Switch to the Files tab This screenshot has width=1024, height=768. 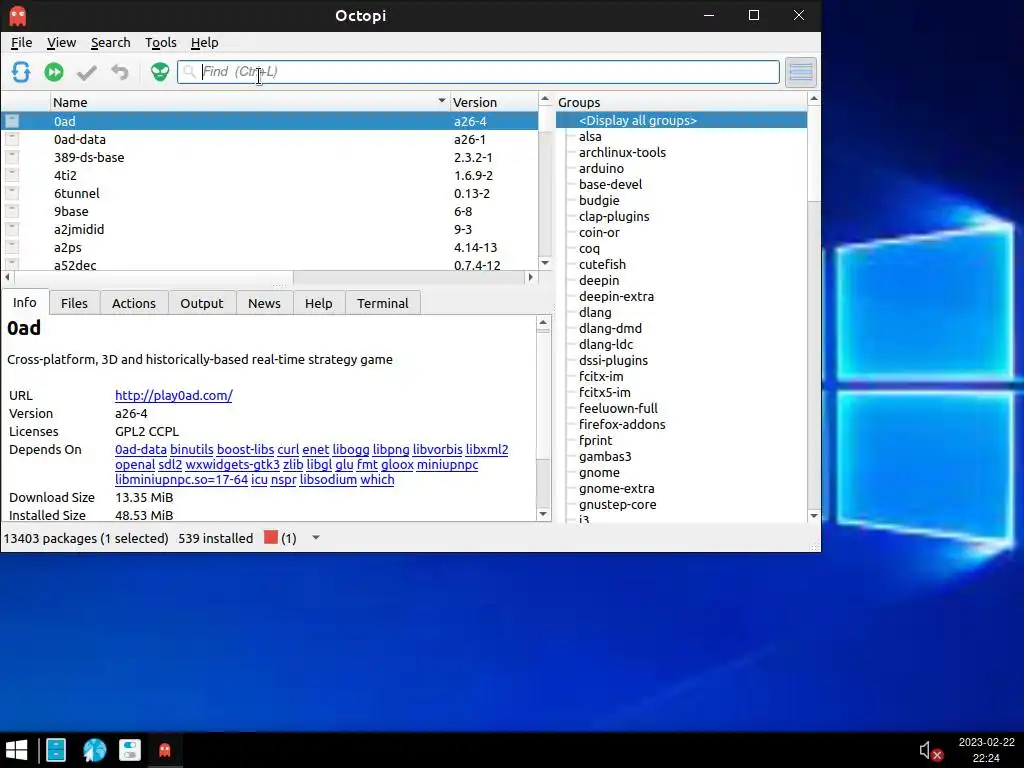74,303
